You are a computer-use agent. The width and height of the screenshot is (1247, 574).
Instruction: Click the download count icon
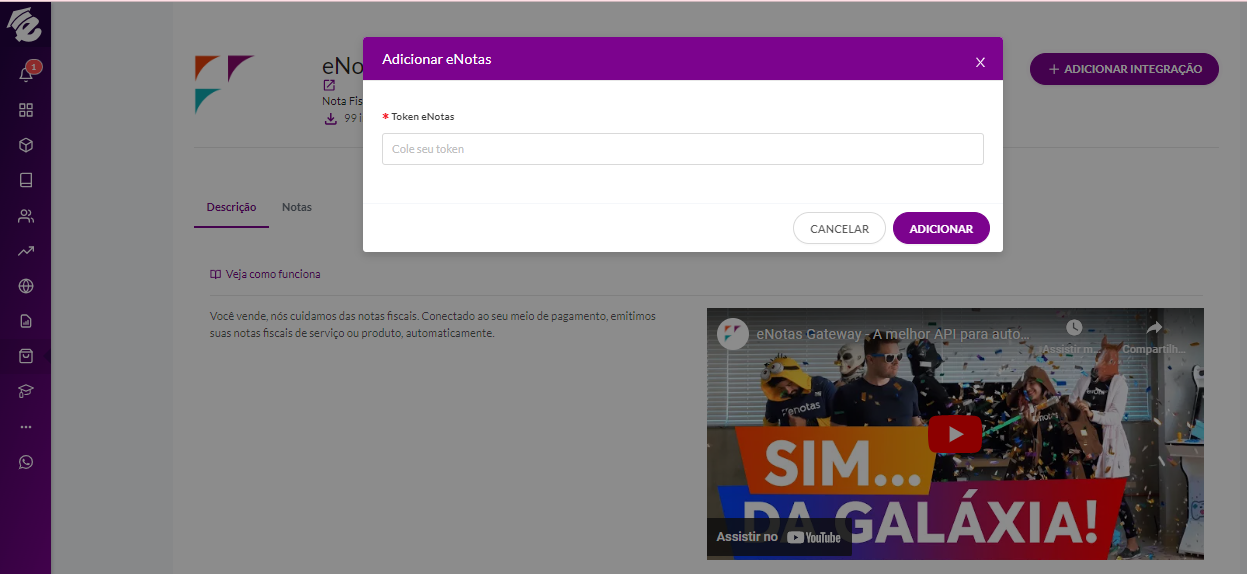330,118
